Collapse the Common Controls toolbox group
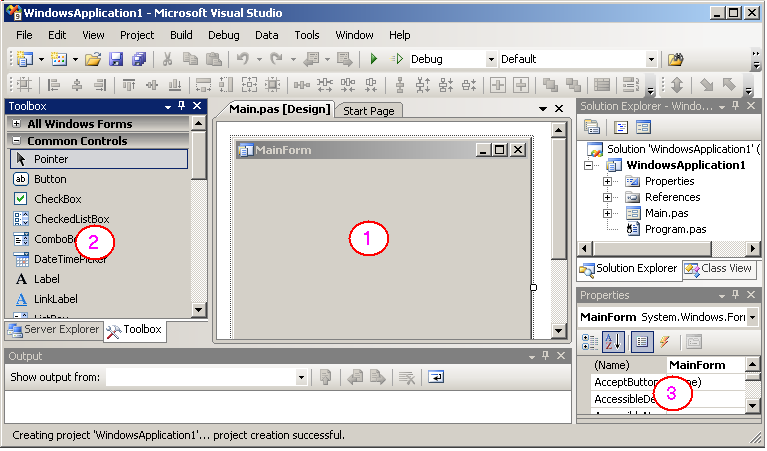The image size is (767, 451). [16, 141]
